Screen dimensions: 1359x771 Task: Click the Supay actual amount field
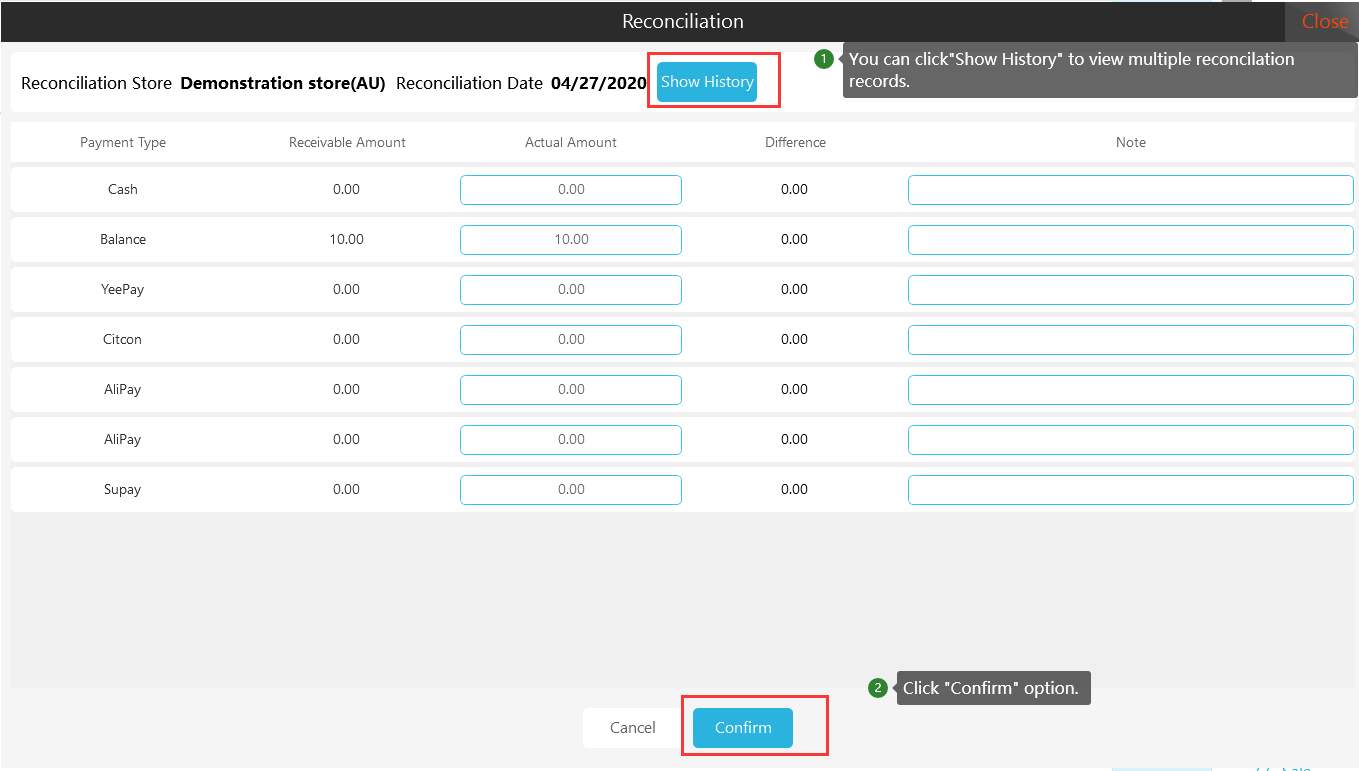click(570, 490)
